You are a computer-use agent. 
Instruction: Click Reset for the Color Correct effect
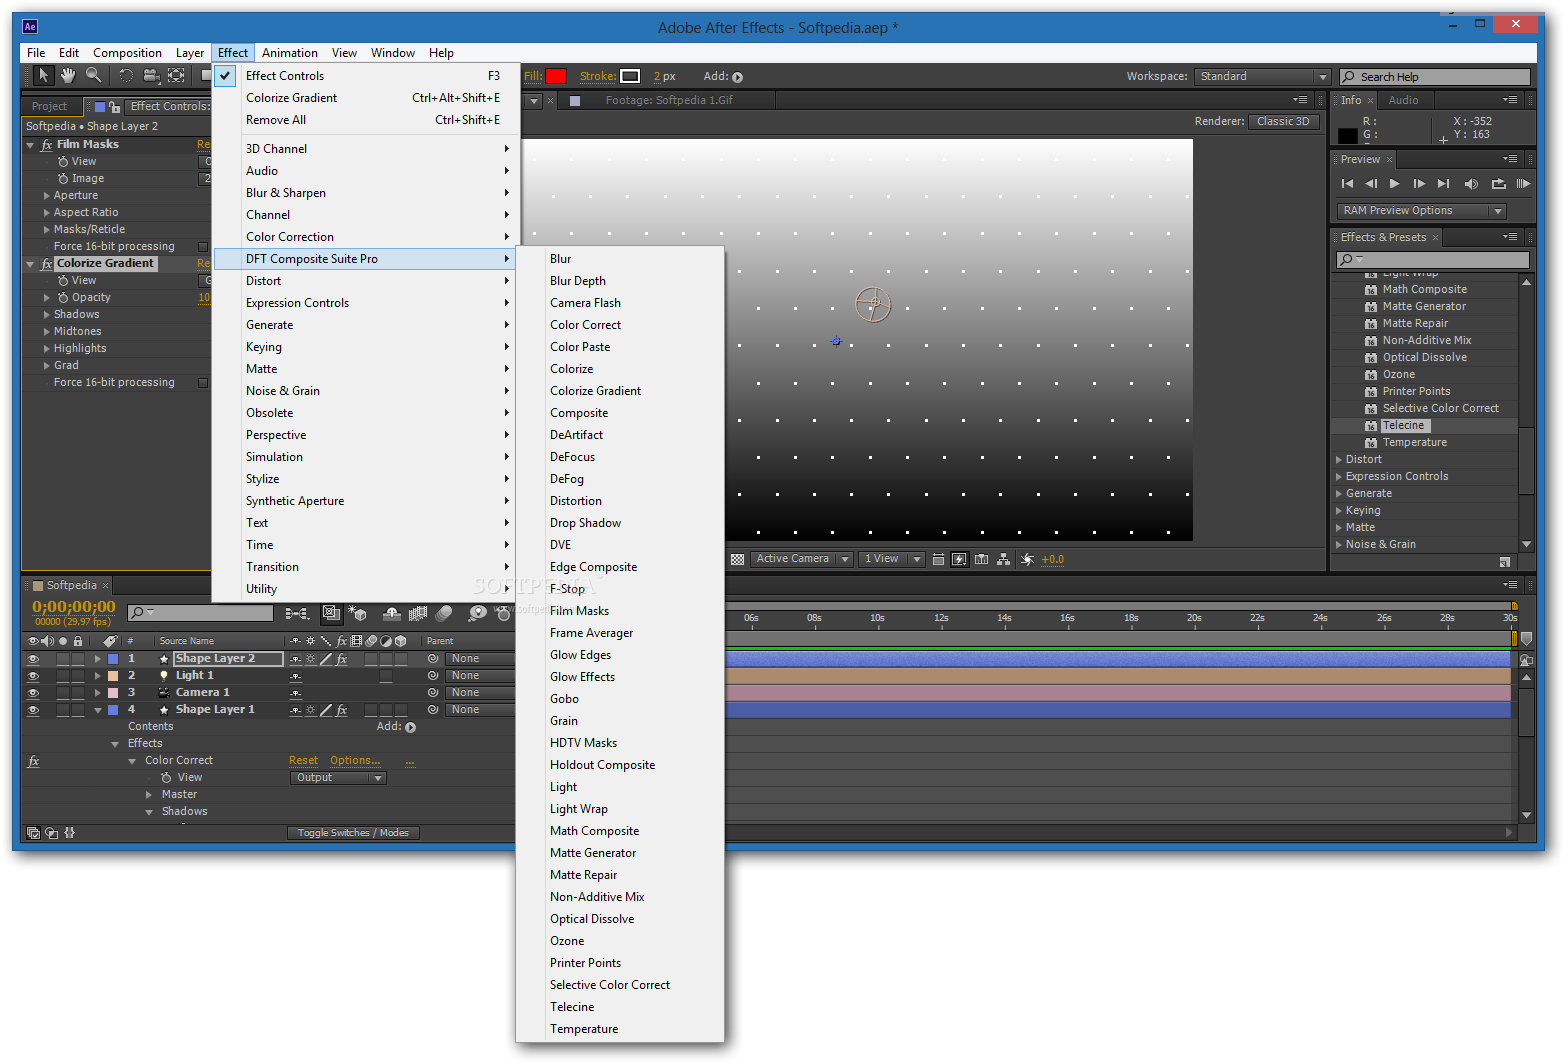(303, 761)
